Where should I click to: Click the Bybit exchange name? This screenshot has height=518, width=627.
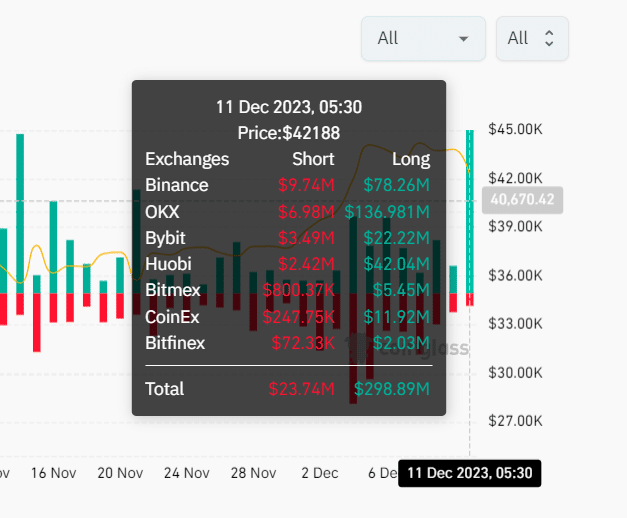click(x=165, y=238)
